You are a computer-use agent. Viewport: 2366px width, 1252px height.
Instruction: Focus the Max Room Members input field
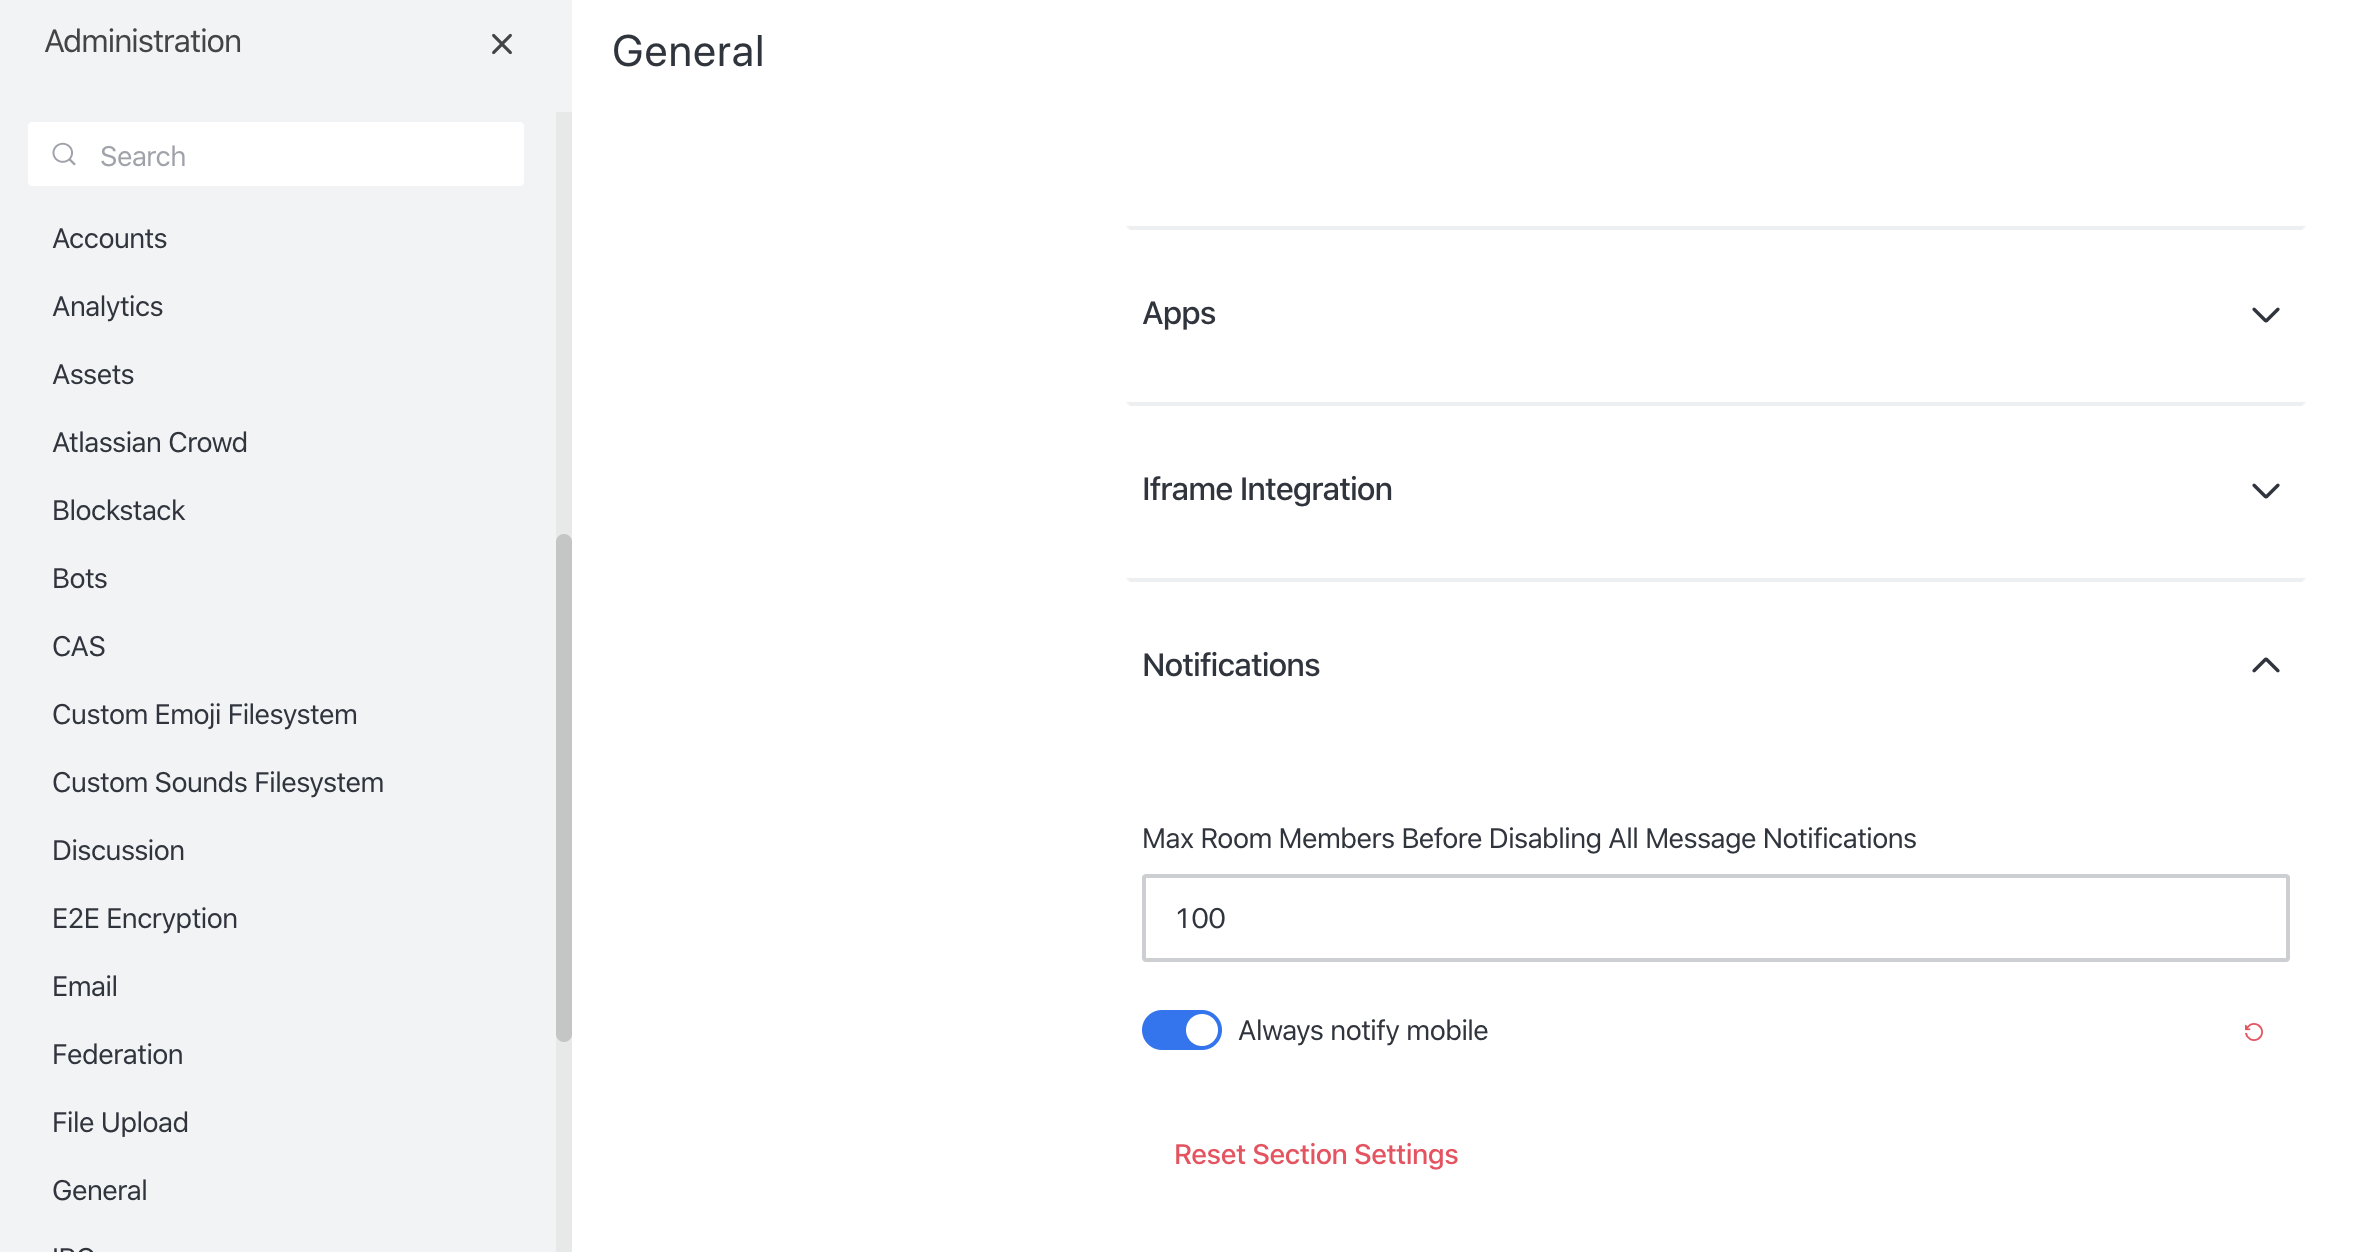pyautogui.click(x=1715, y=918)
